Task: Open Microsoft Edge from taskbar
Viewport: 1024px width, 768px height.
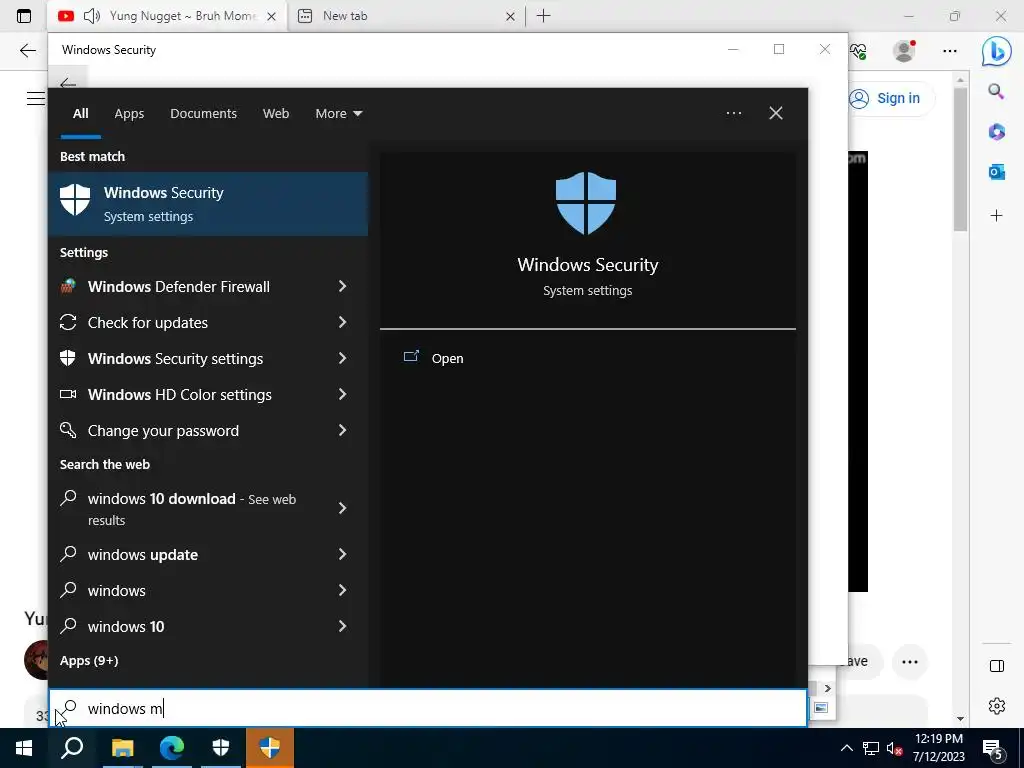Action: pyautogui.click(x=172, y=748)
